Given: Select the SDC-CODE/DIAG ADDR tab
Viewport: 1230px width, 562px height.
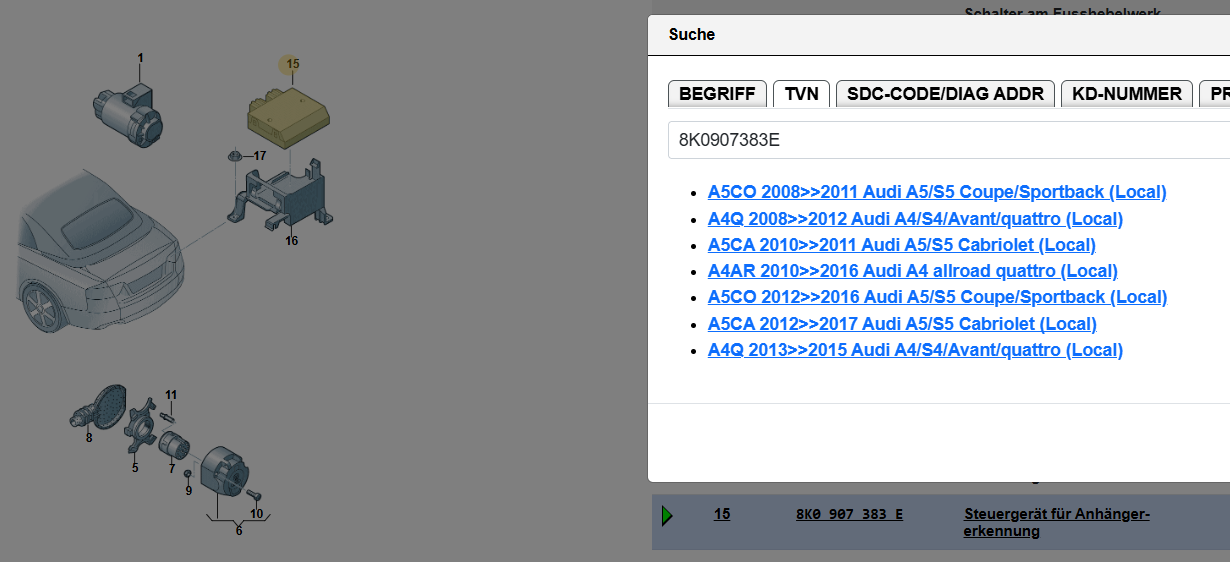Looking at the screenshot, I should point(945,94).
